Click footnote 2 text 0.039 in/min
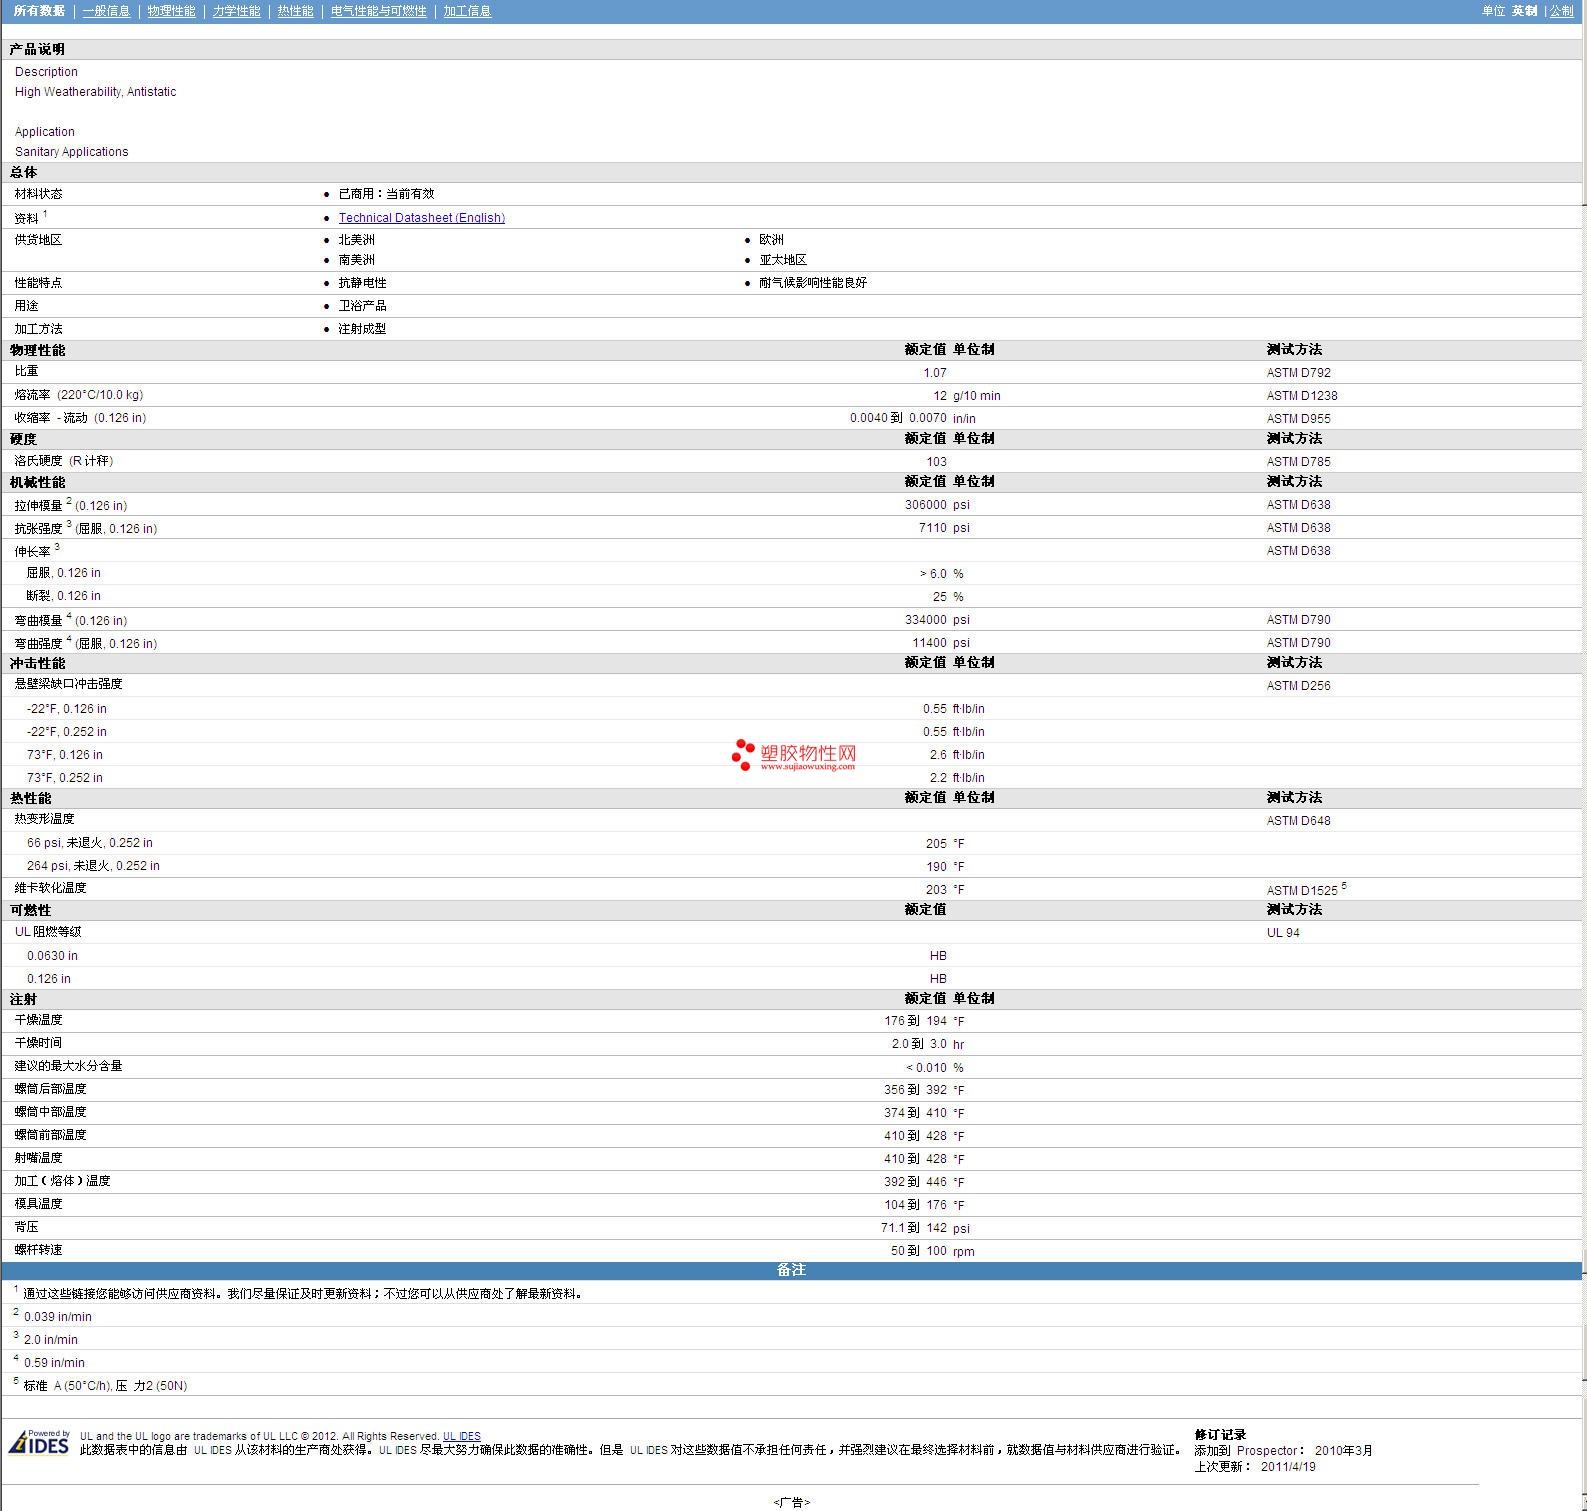Viewport: 1587px width, 1511px height. click(57, 1317)
